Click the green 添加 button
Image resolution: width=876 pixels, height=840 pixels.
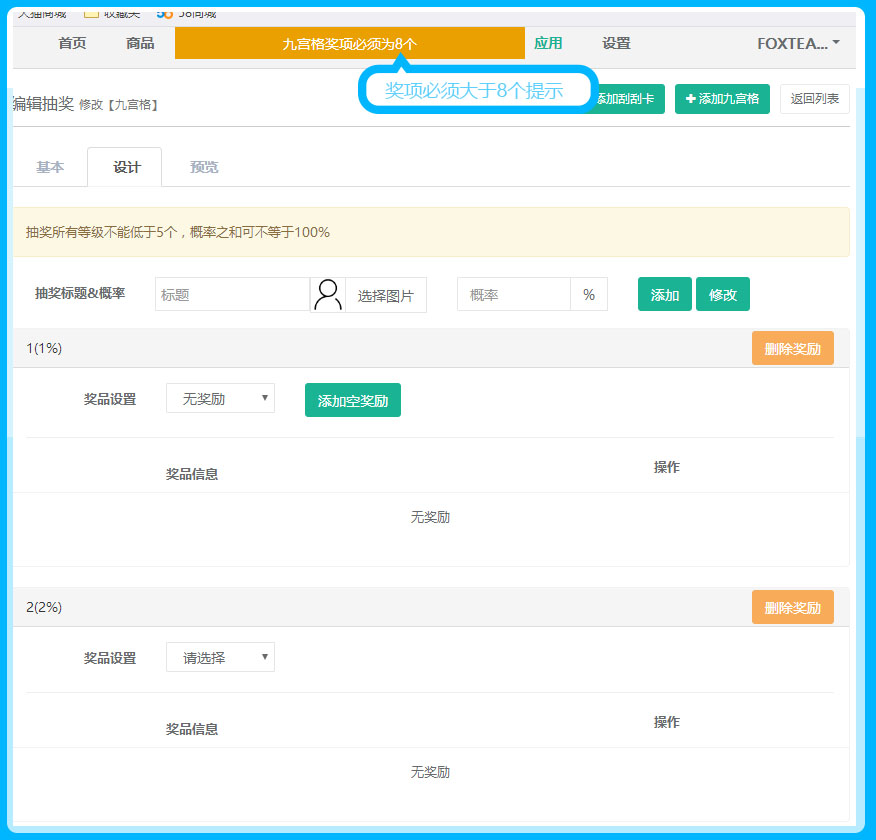coord(664,295)
